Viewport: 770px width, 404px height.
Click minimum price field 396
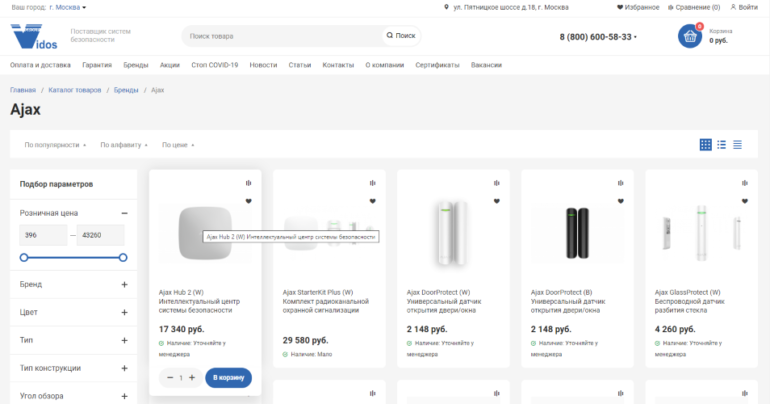point(43,235)
